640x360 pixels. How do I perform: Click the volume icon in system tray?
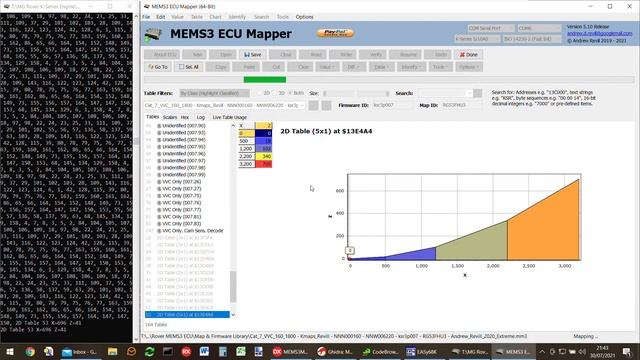[x=582, y=351]
